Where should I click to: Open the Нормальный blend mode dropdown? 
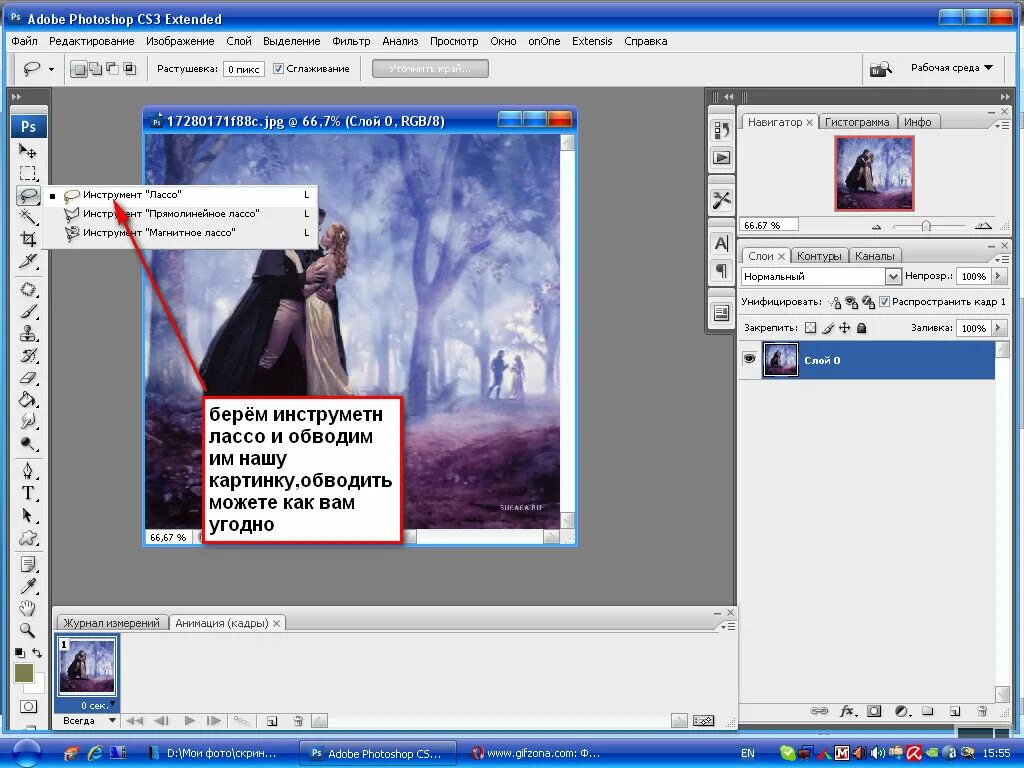pyautogui.click(x=893, y=276)
